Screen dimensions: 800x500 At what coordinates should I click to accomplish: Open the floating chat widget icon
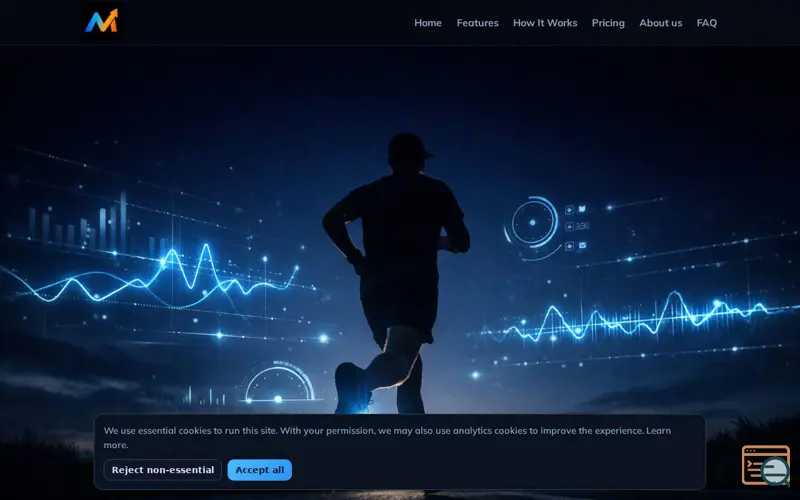click(765, 465)
